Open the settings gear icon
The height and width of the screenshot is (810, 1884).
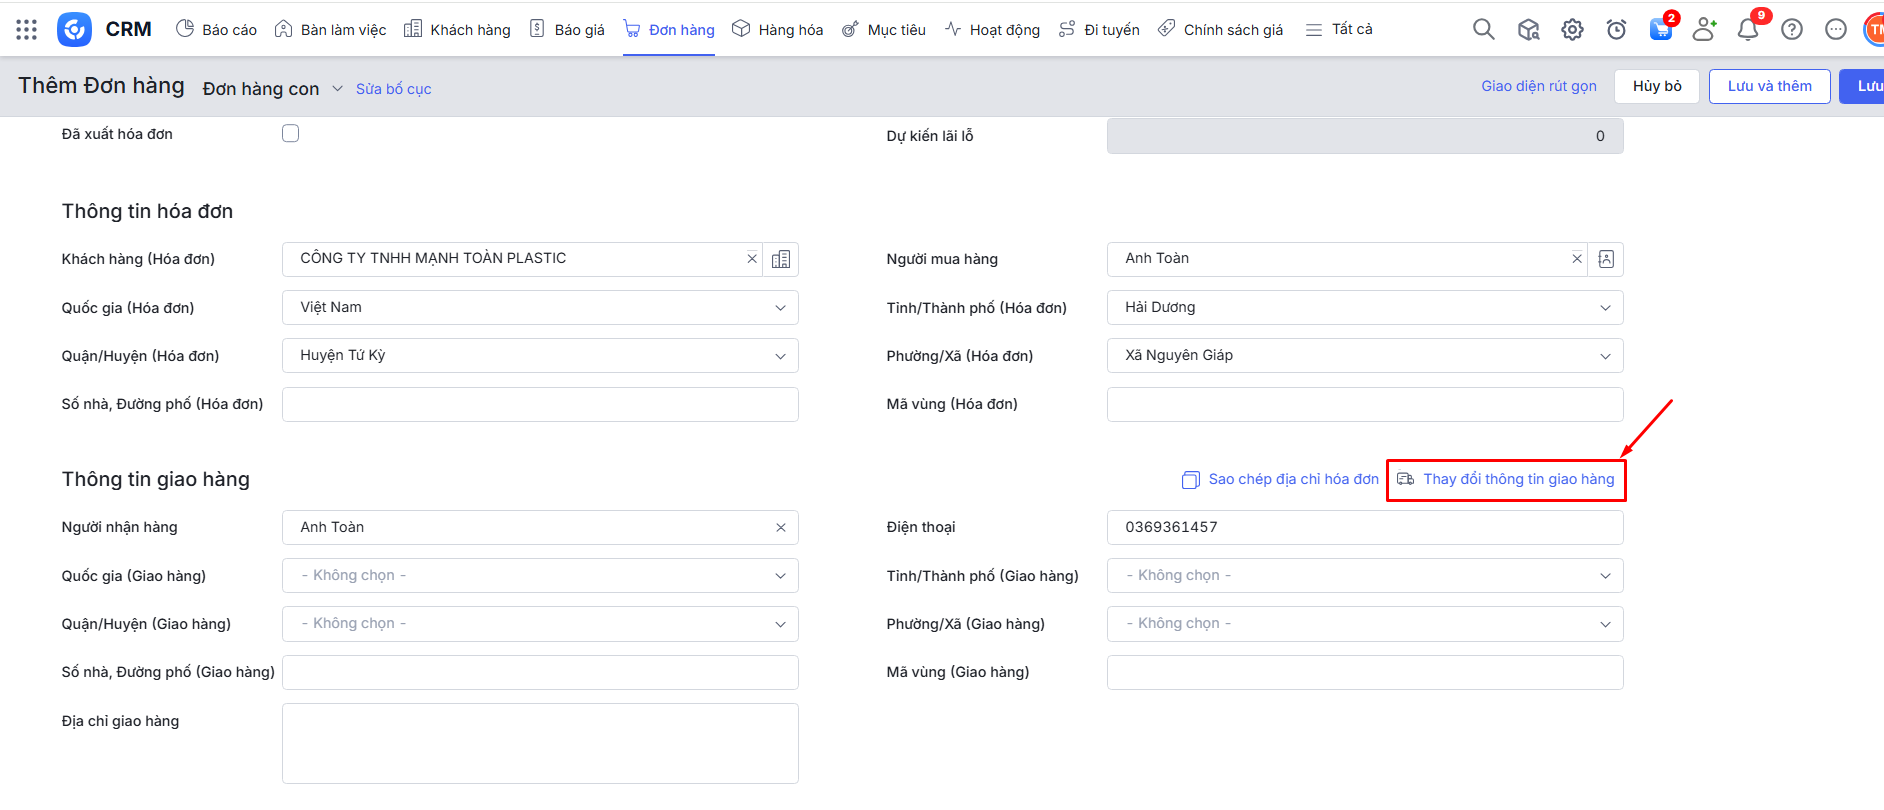point(1572,30)
